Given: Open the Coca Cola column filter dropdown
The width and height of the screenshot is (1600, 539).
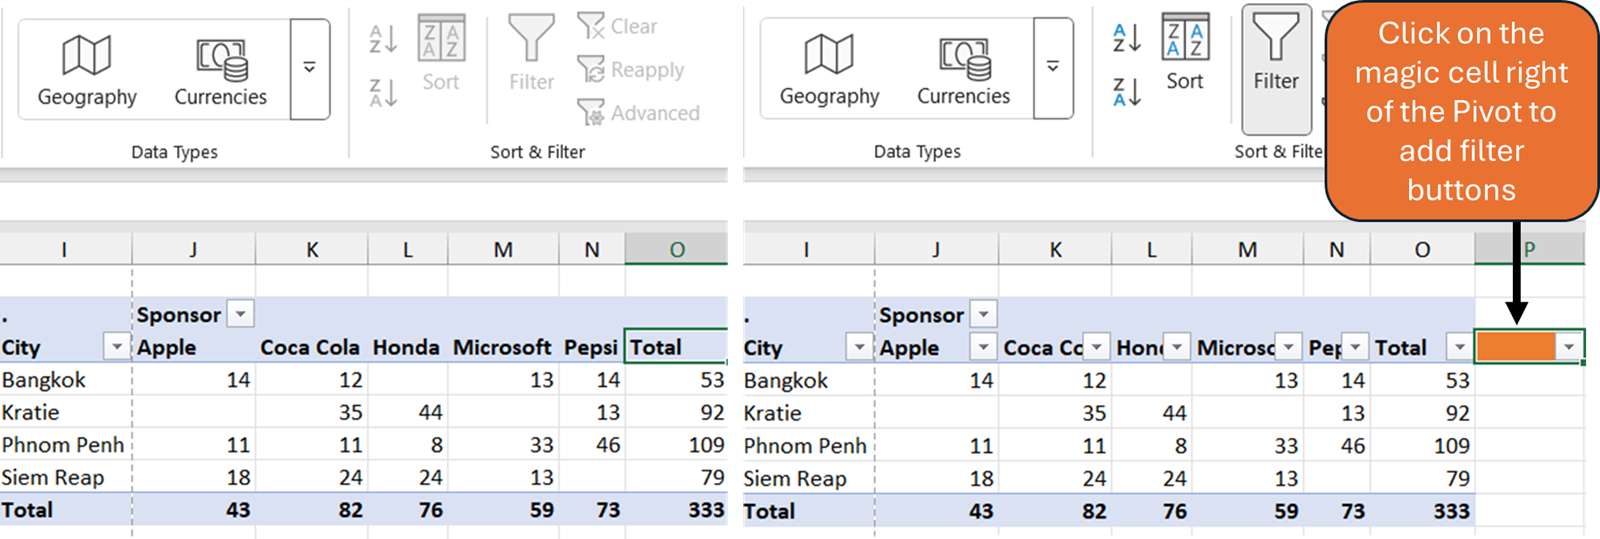Looking at the screenshot, I should (x=1097, y=347).
